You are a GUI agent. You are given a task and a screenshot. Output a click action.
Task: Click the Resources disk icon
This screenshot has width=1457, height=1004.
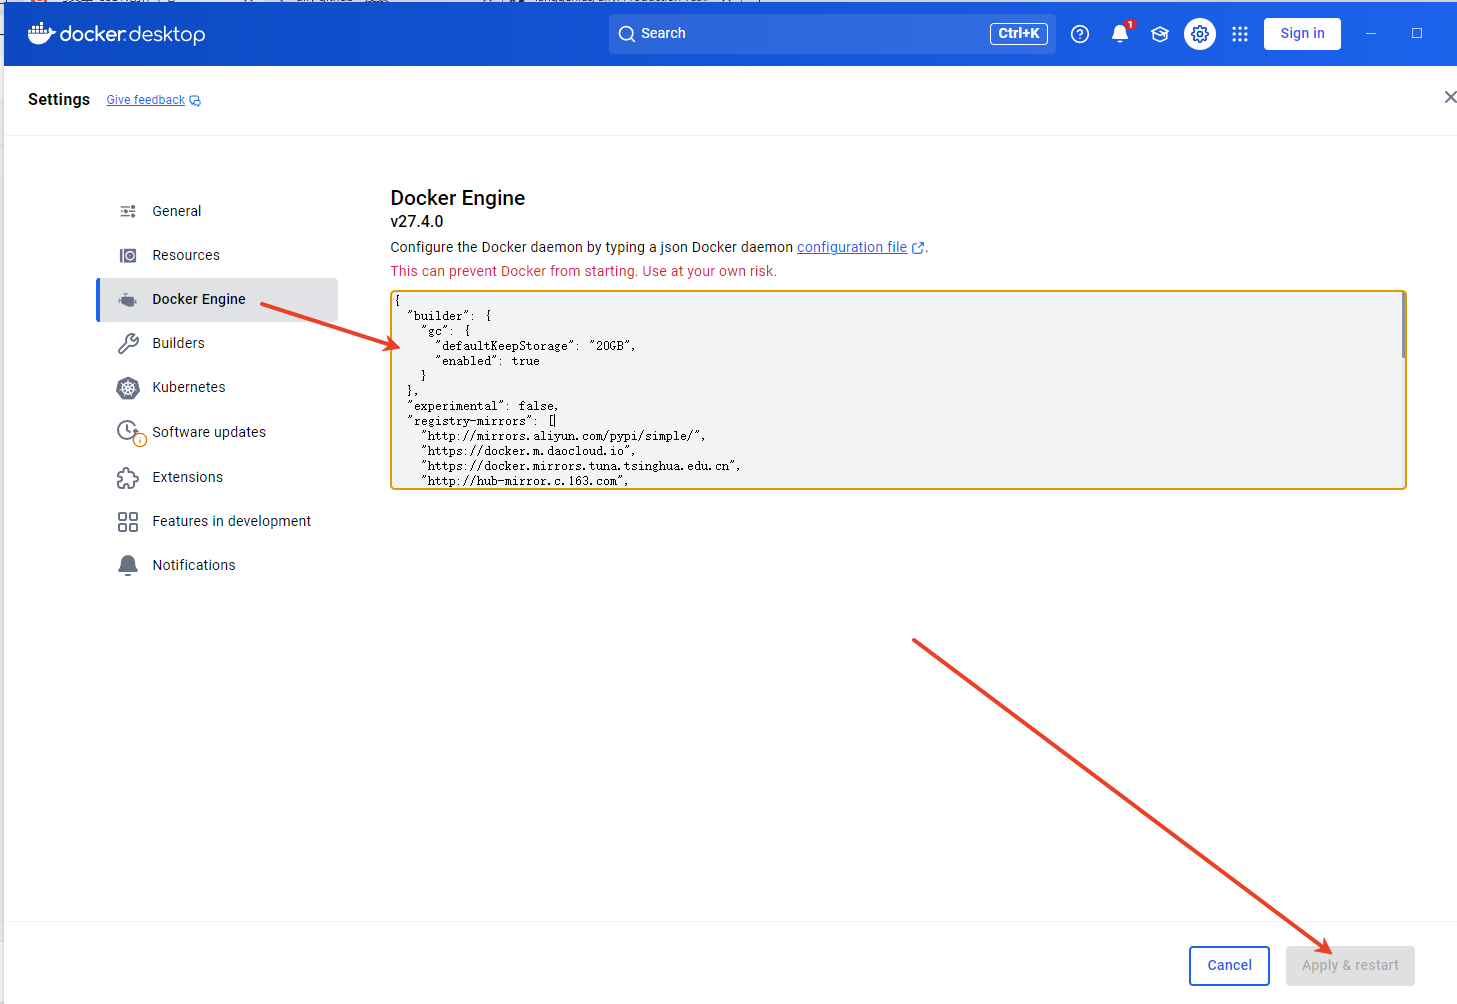pos(128,255)
